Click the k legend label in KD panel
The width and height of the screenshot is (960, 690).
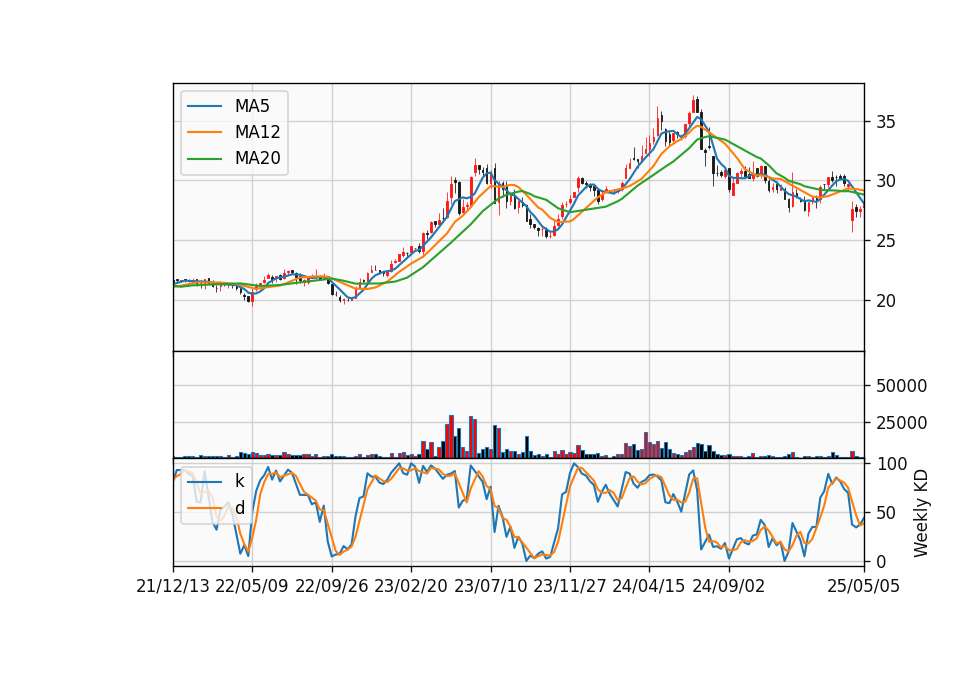click(x=239, y=481)
